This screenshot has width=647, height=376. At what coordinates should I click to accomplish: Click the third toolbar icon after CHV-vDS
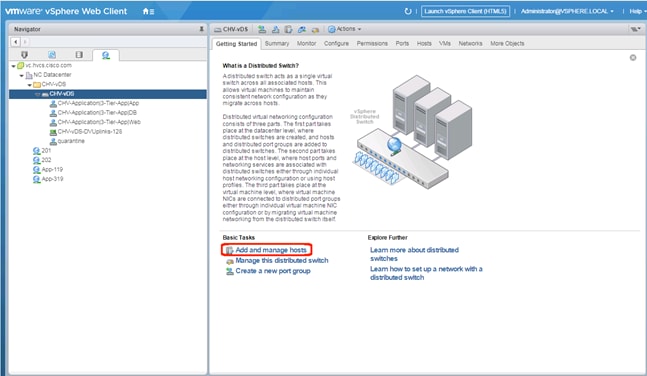click(288, 29)
